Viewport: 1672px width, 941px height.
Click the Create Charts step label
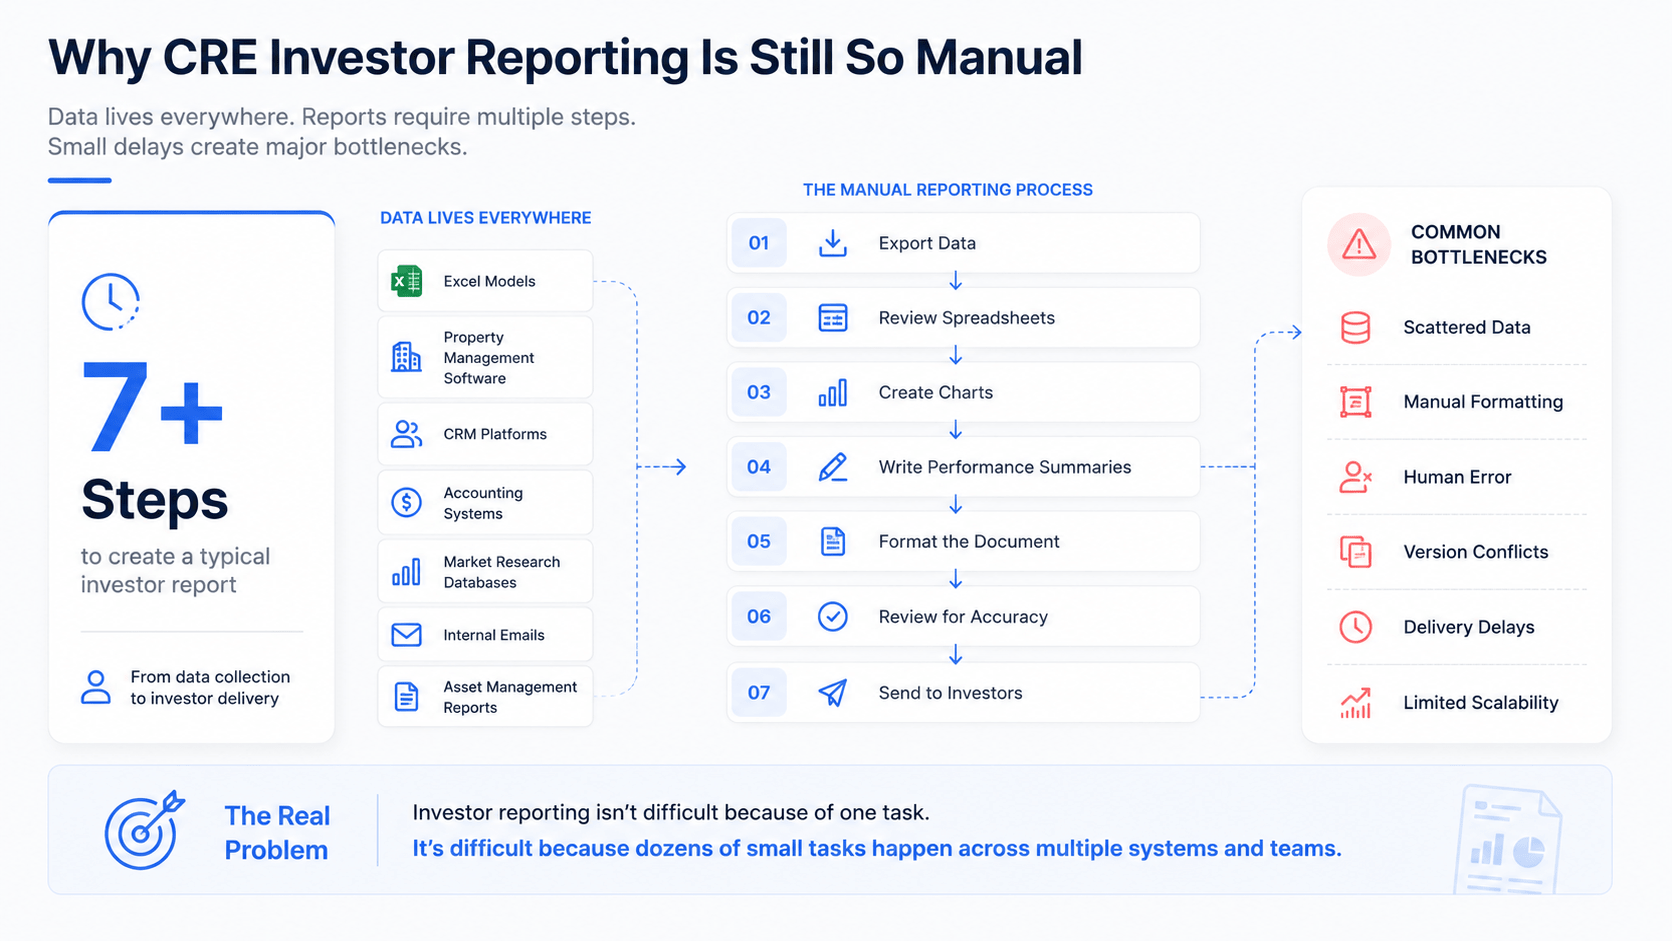click(936, 392)
